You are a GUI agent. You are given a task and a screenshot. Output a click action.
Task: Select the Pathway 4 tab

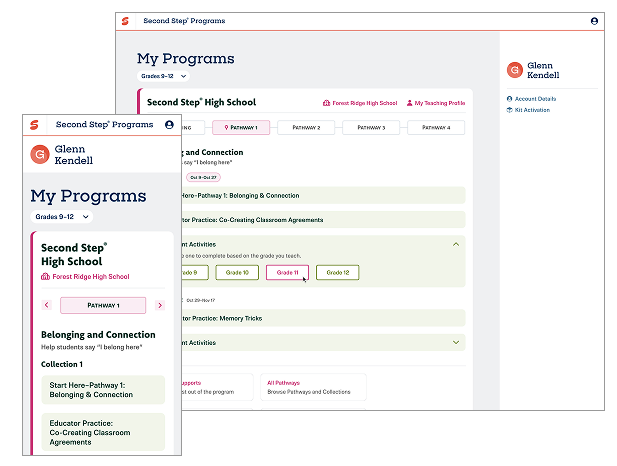point(436,128)
